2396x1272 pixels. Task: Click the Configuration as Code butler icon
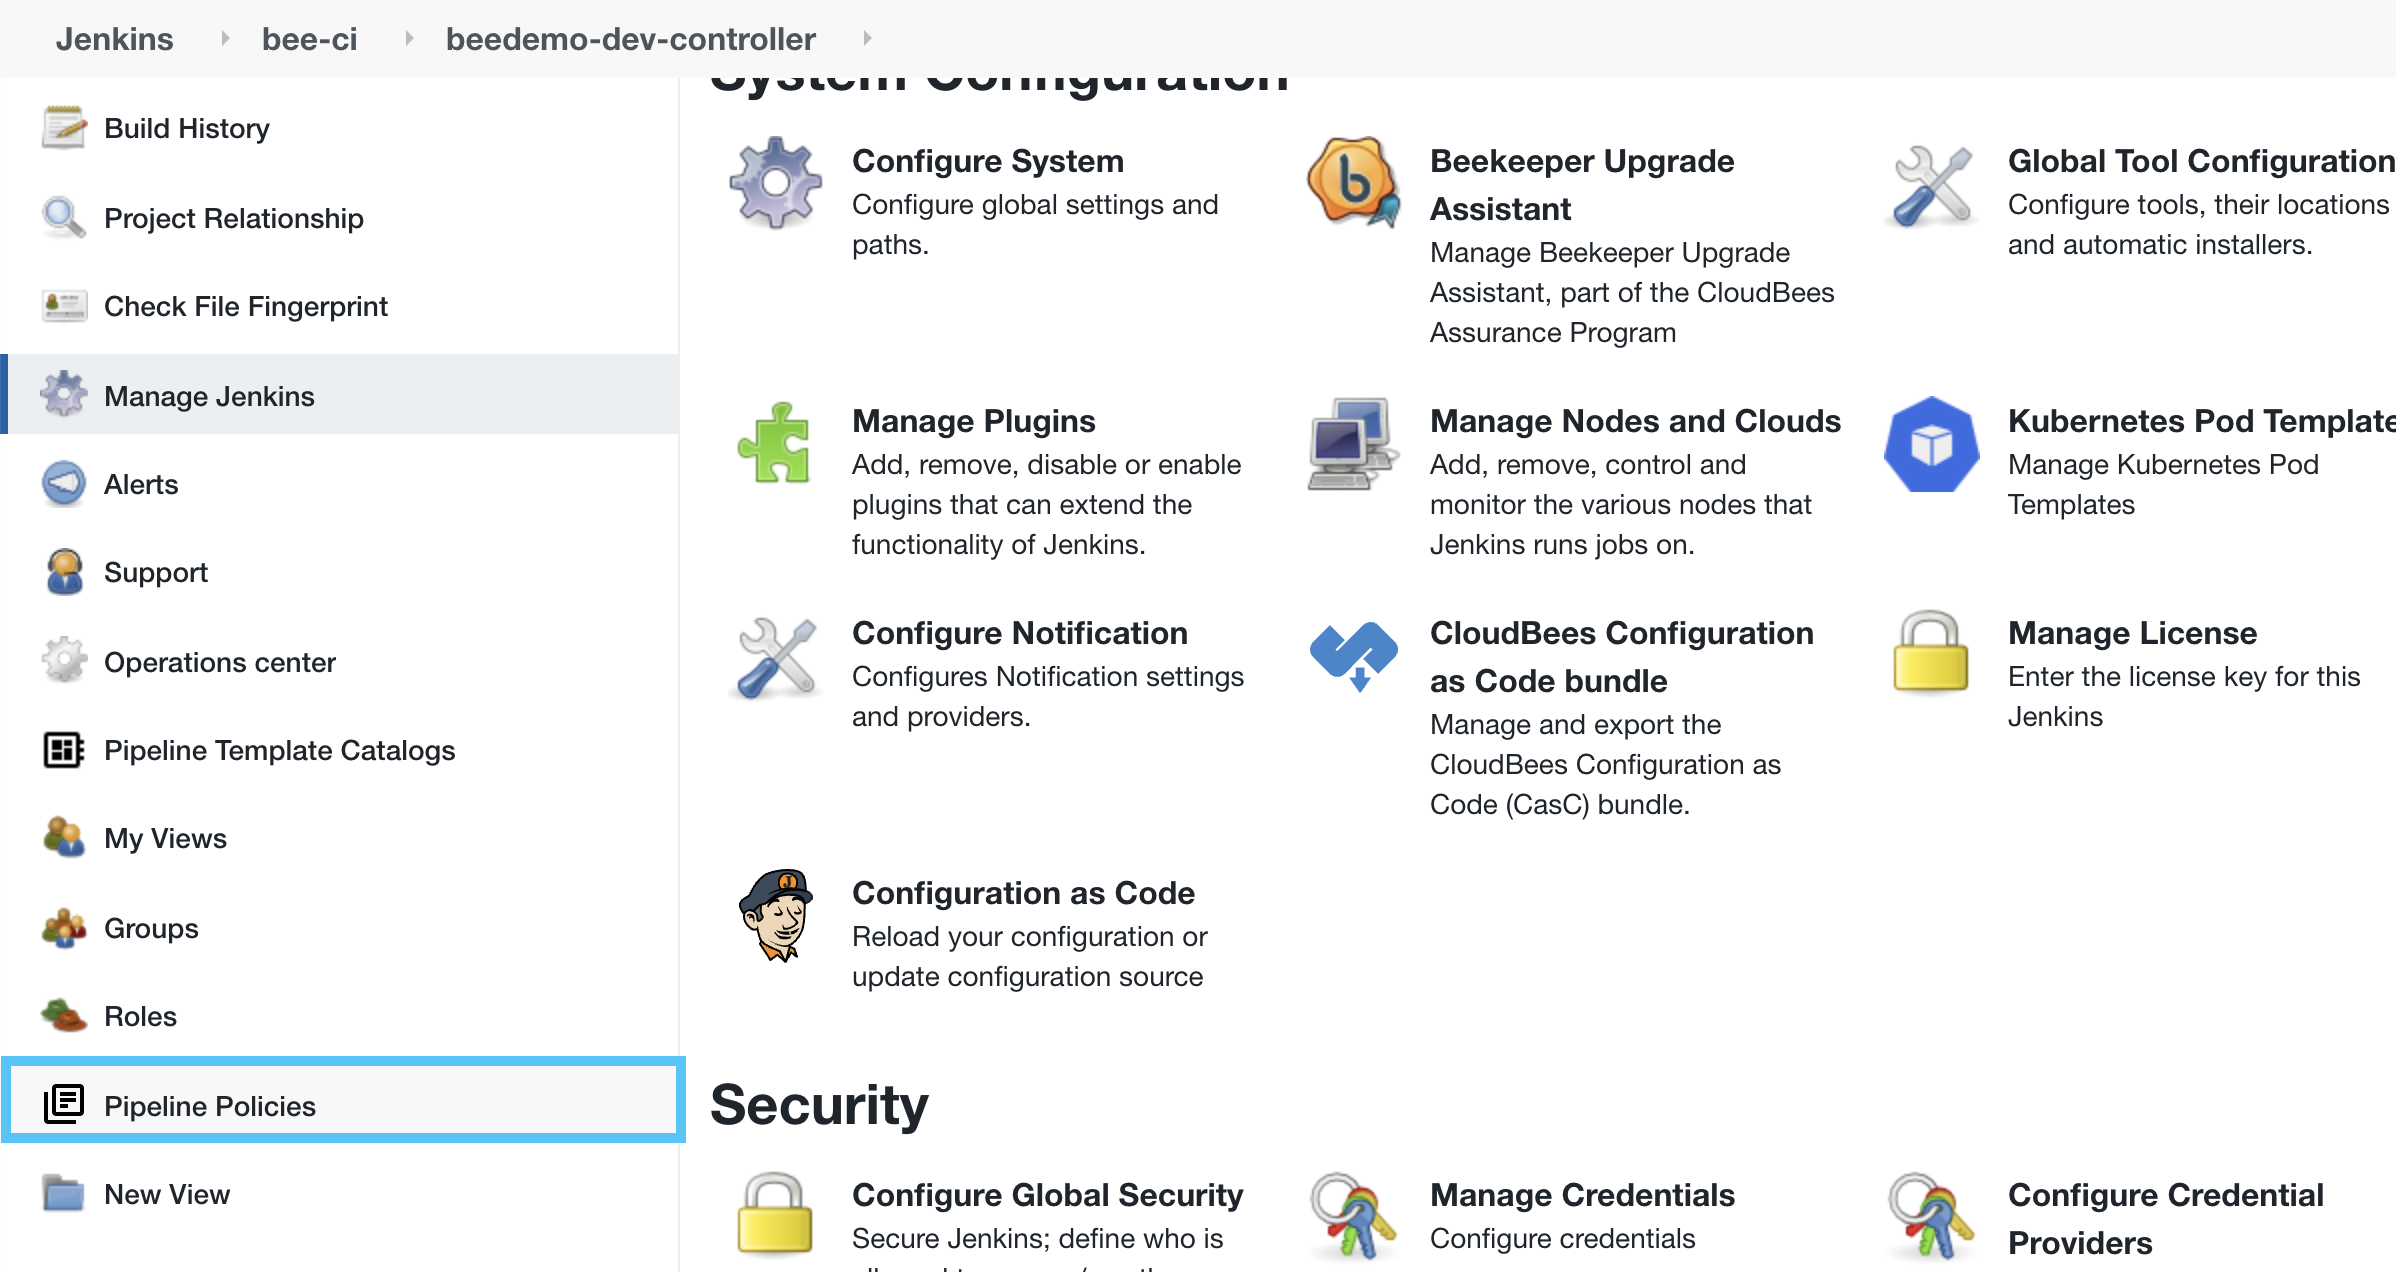click(775, 915)
